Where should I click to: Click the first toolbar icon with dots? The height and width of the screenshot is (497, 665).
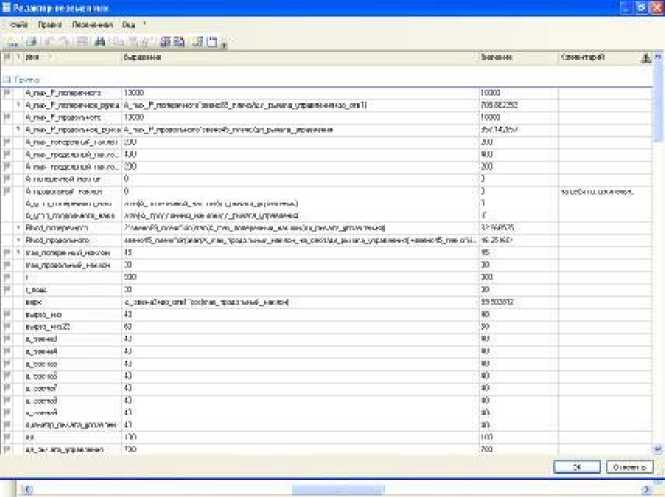13,42
